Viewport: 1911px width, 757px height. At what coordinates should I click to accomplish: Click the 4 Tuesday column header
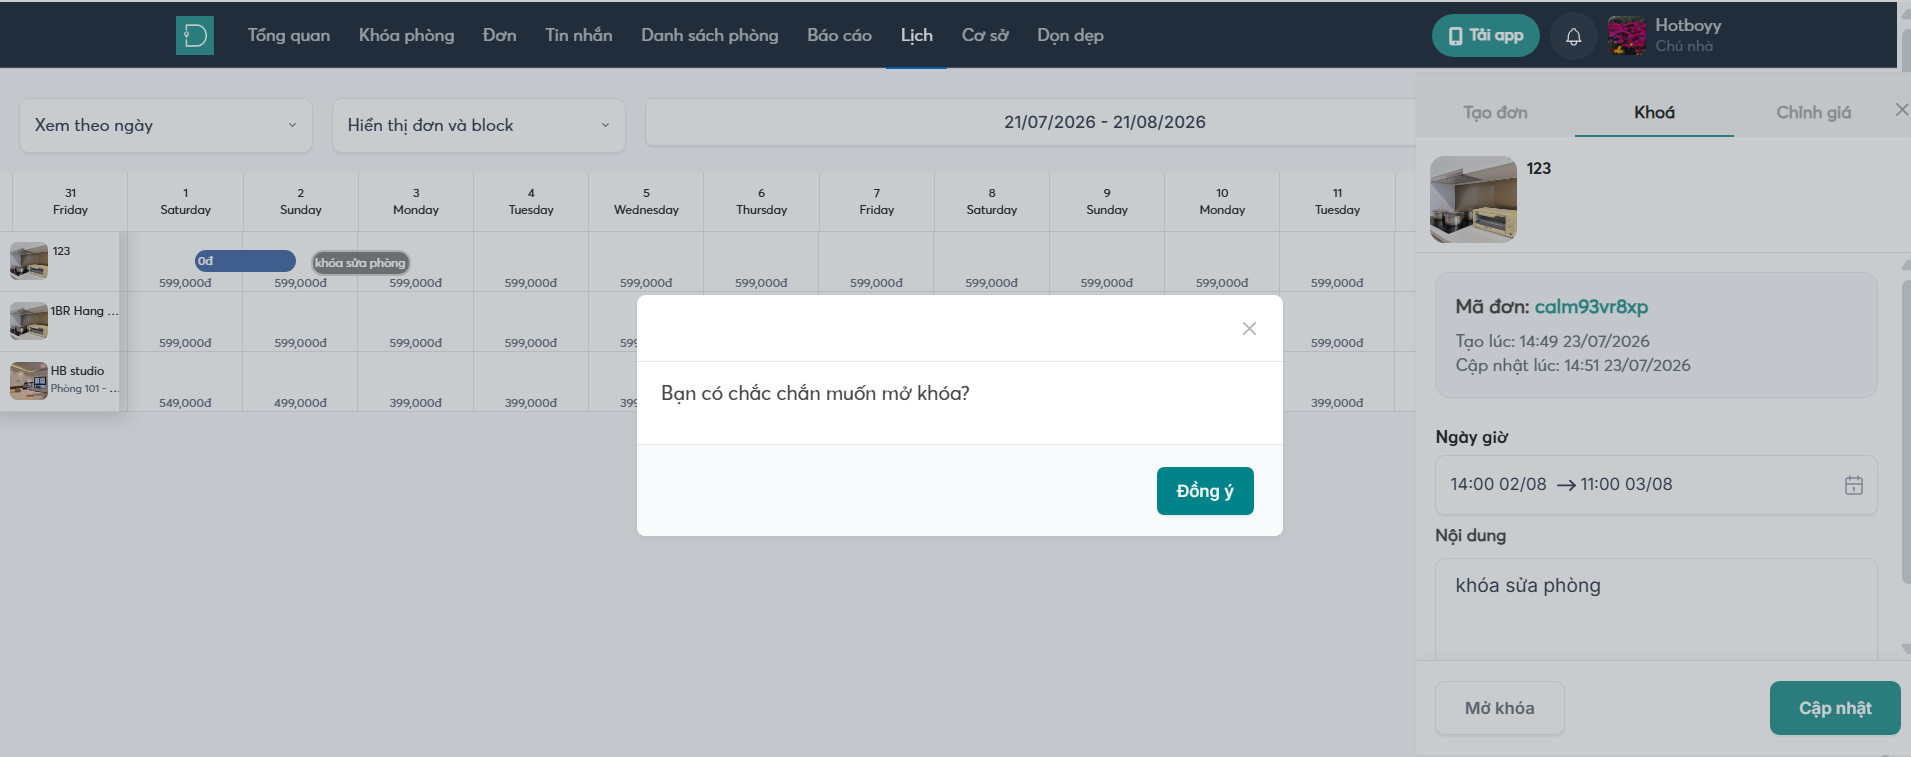531,201
